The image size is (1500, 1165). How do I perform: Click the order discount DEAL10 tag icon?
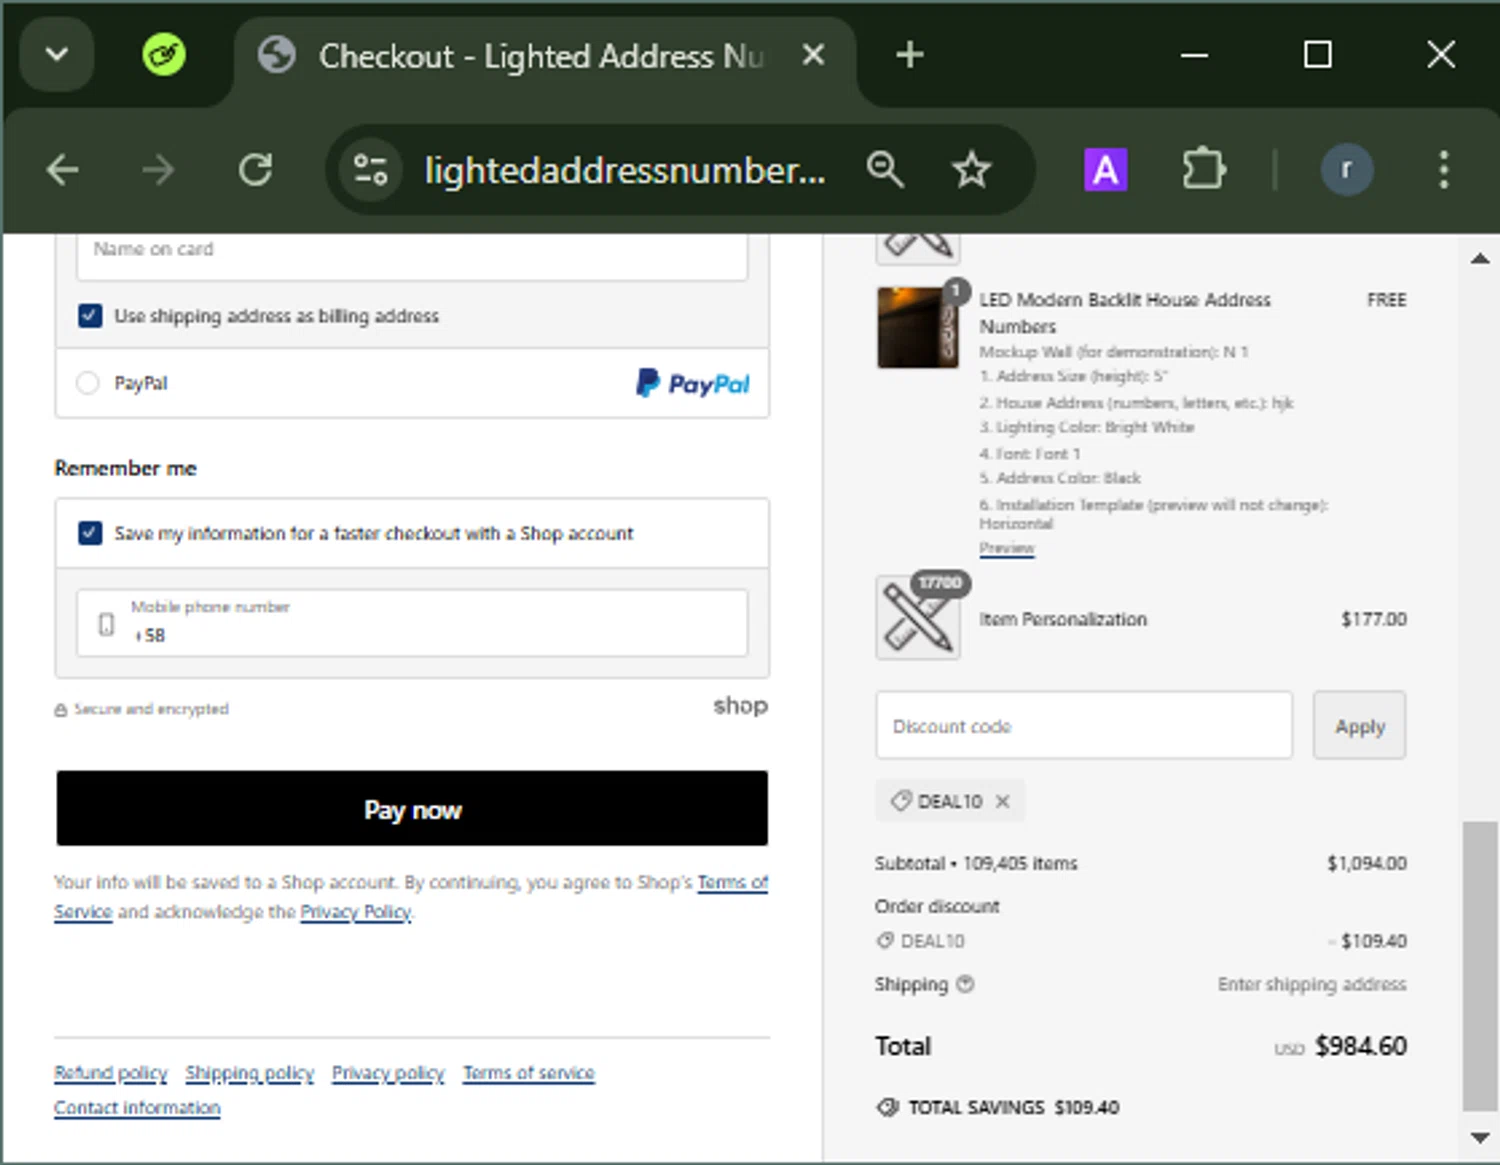click(x=885, y=941)
